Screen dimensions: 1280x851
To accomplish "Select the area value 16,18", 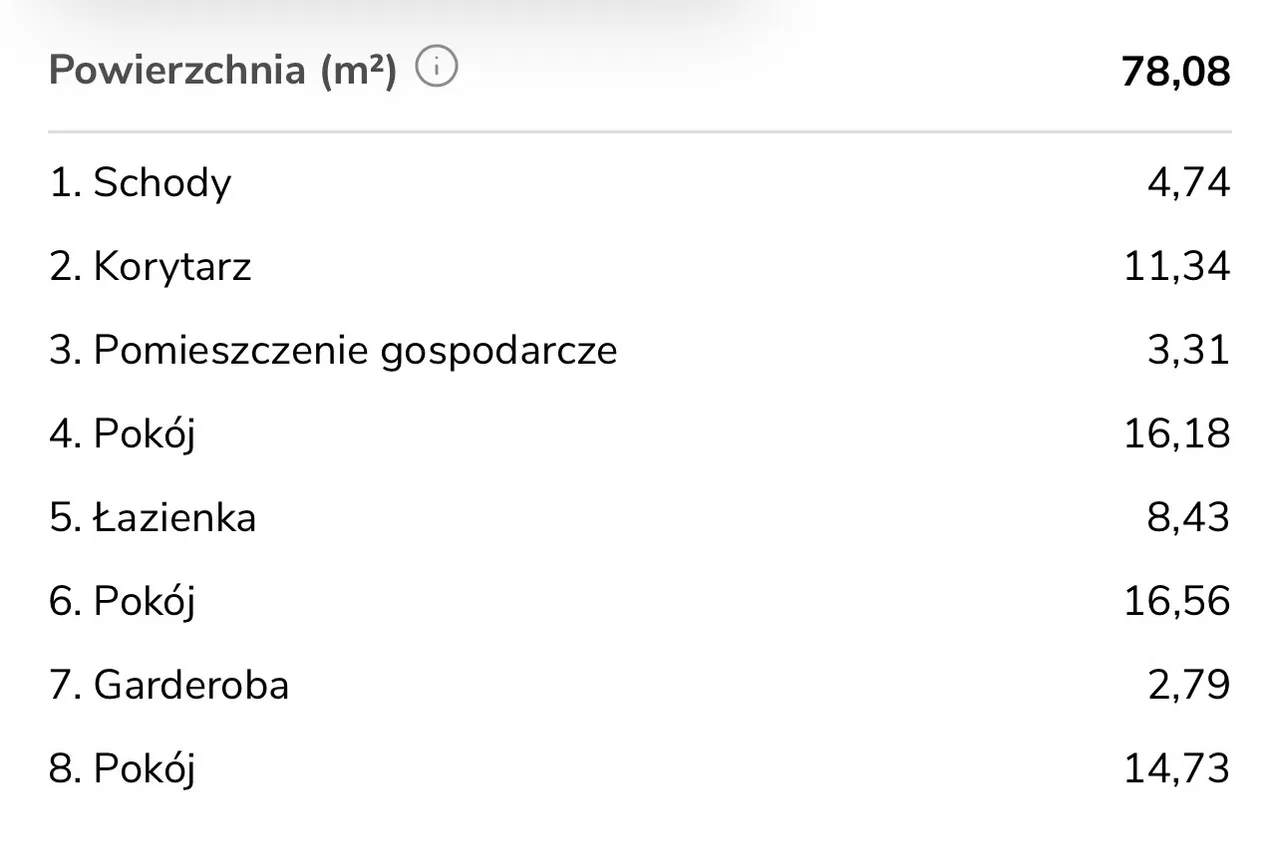I will click(1177, 435).
